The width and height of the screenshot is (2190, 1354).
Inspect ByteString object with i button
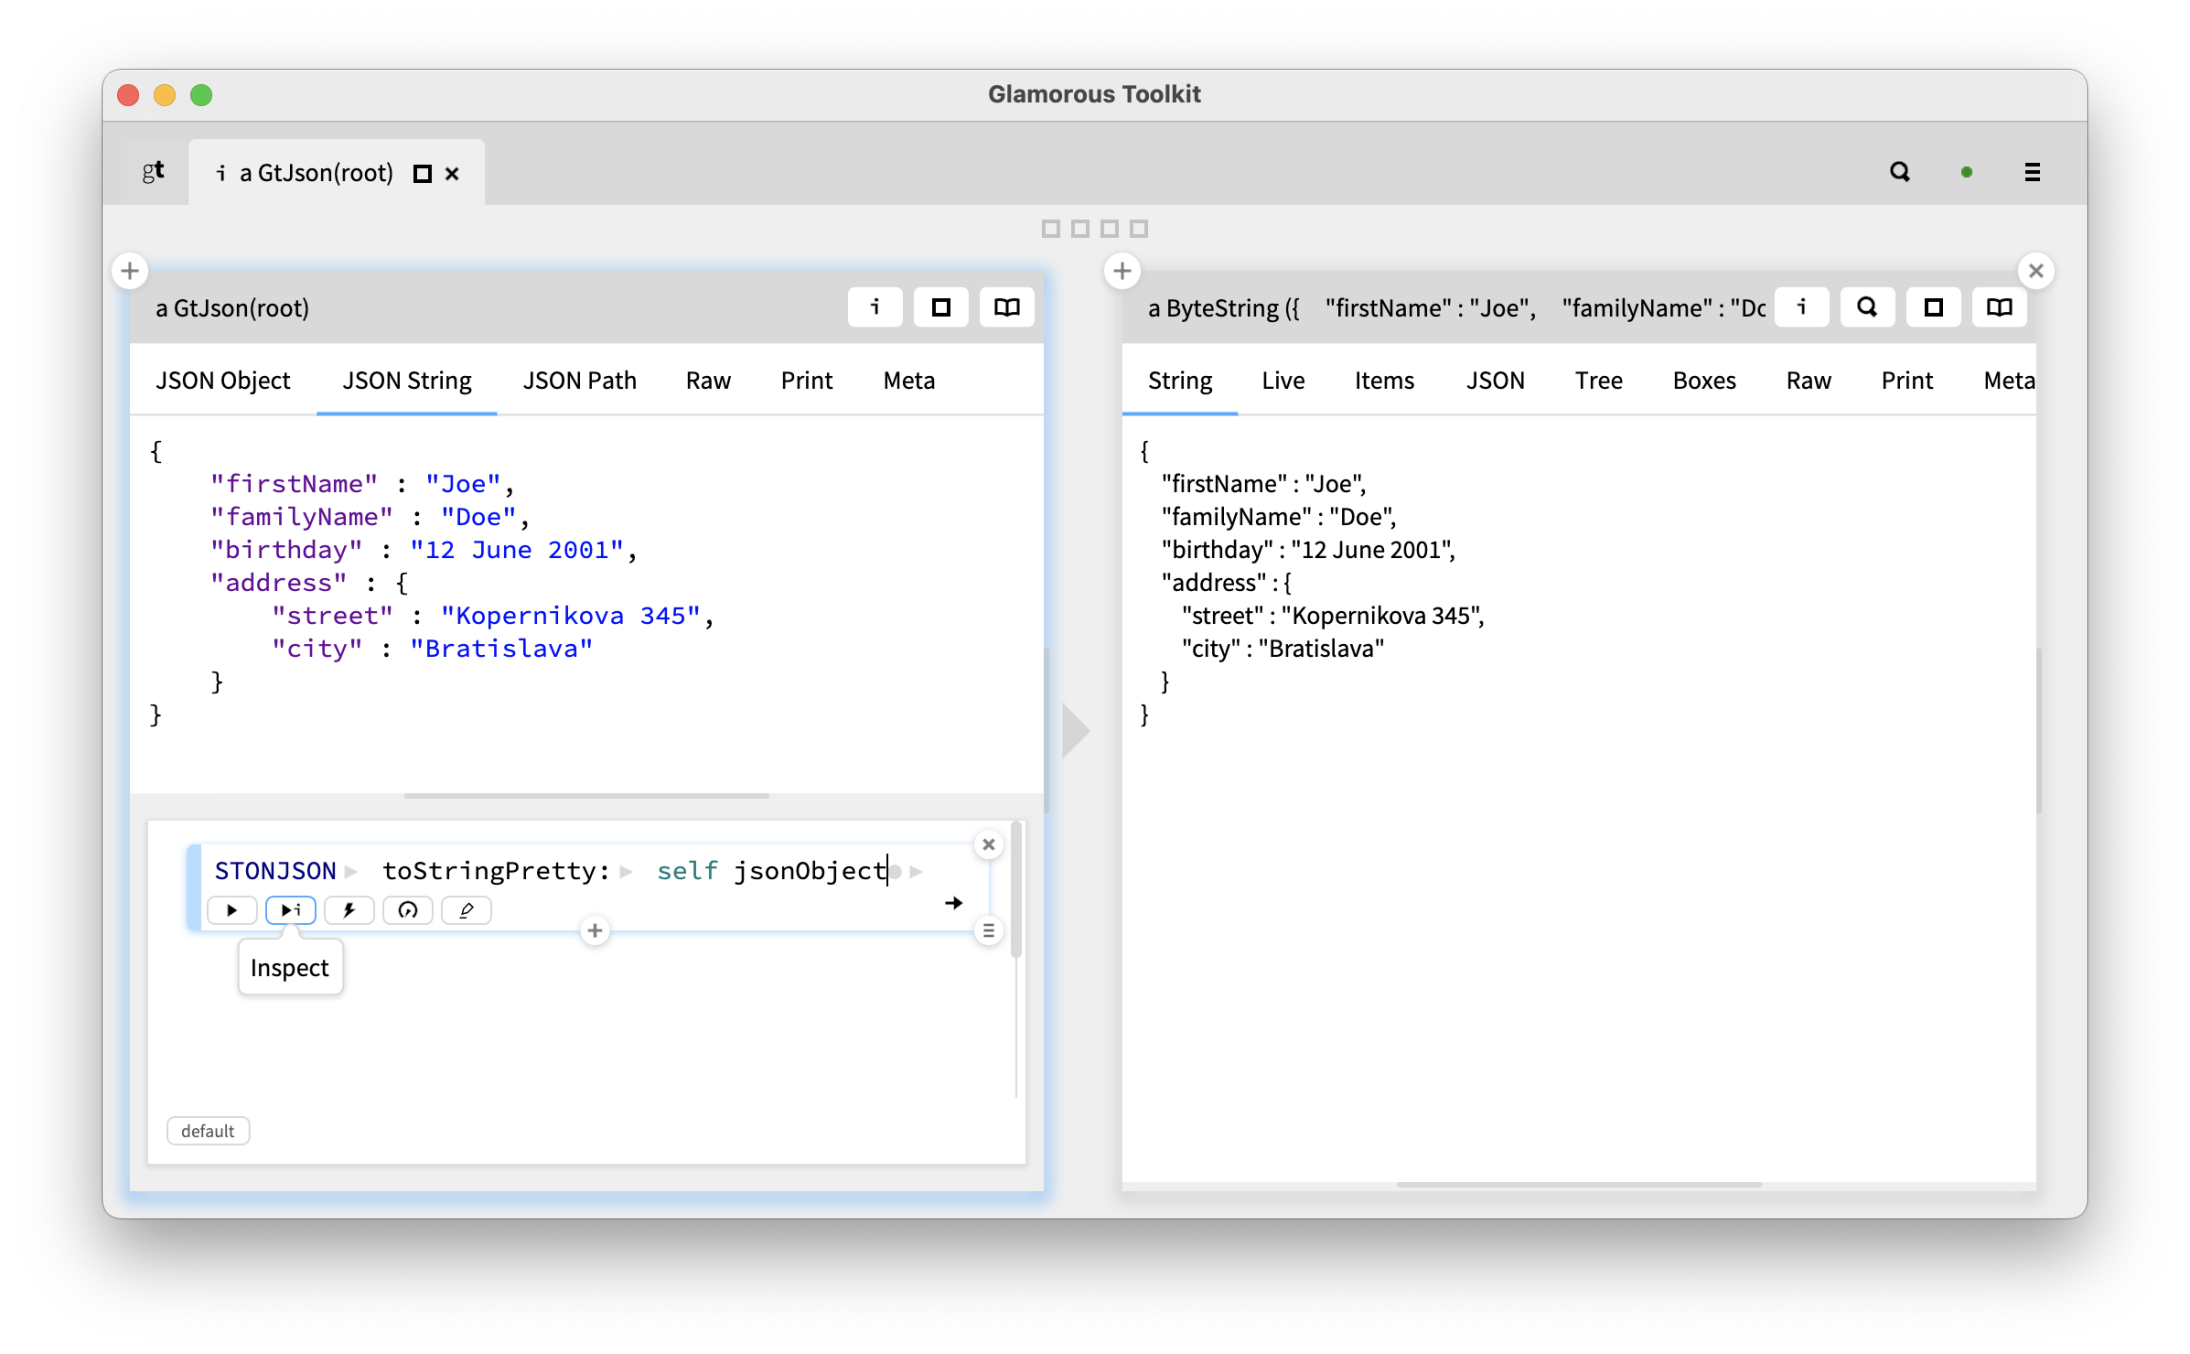point(1801,307)
